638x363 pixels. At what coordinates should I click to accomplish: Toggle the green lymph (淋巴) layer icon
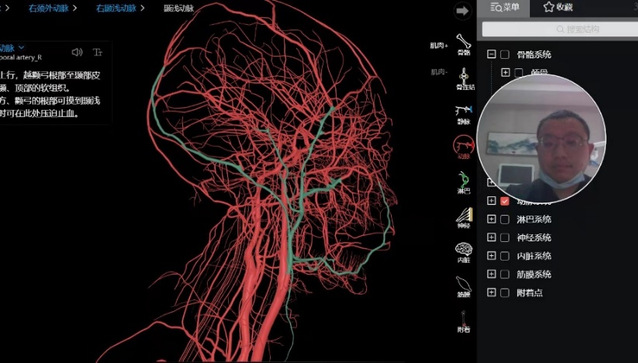coord(463,183)
